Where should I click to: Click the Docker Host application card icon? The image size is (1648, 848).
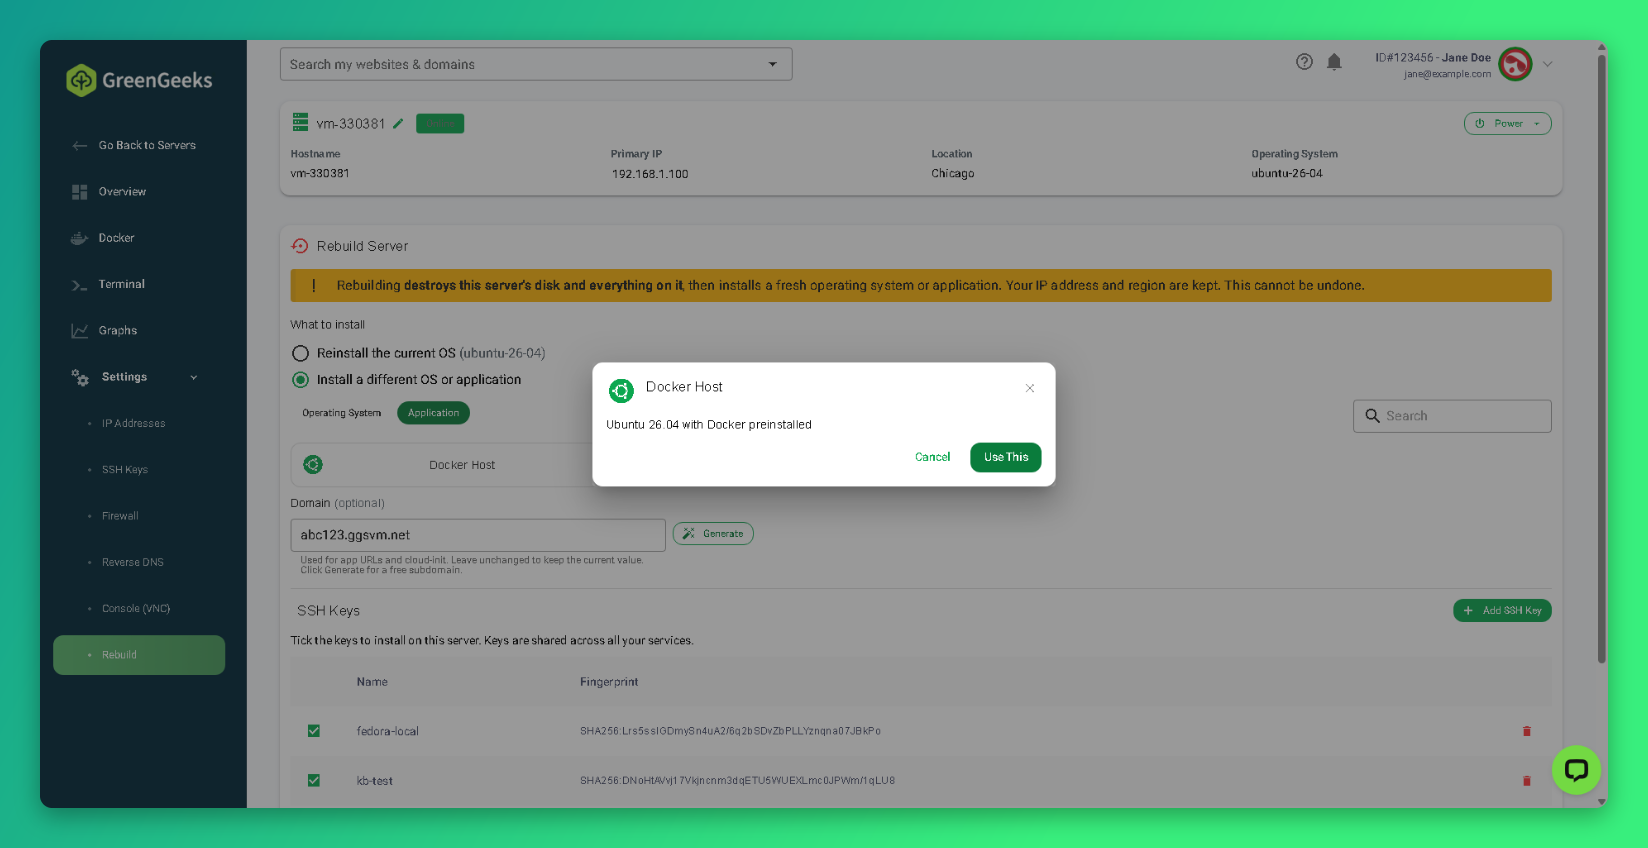click(313, 465)
